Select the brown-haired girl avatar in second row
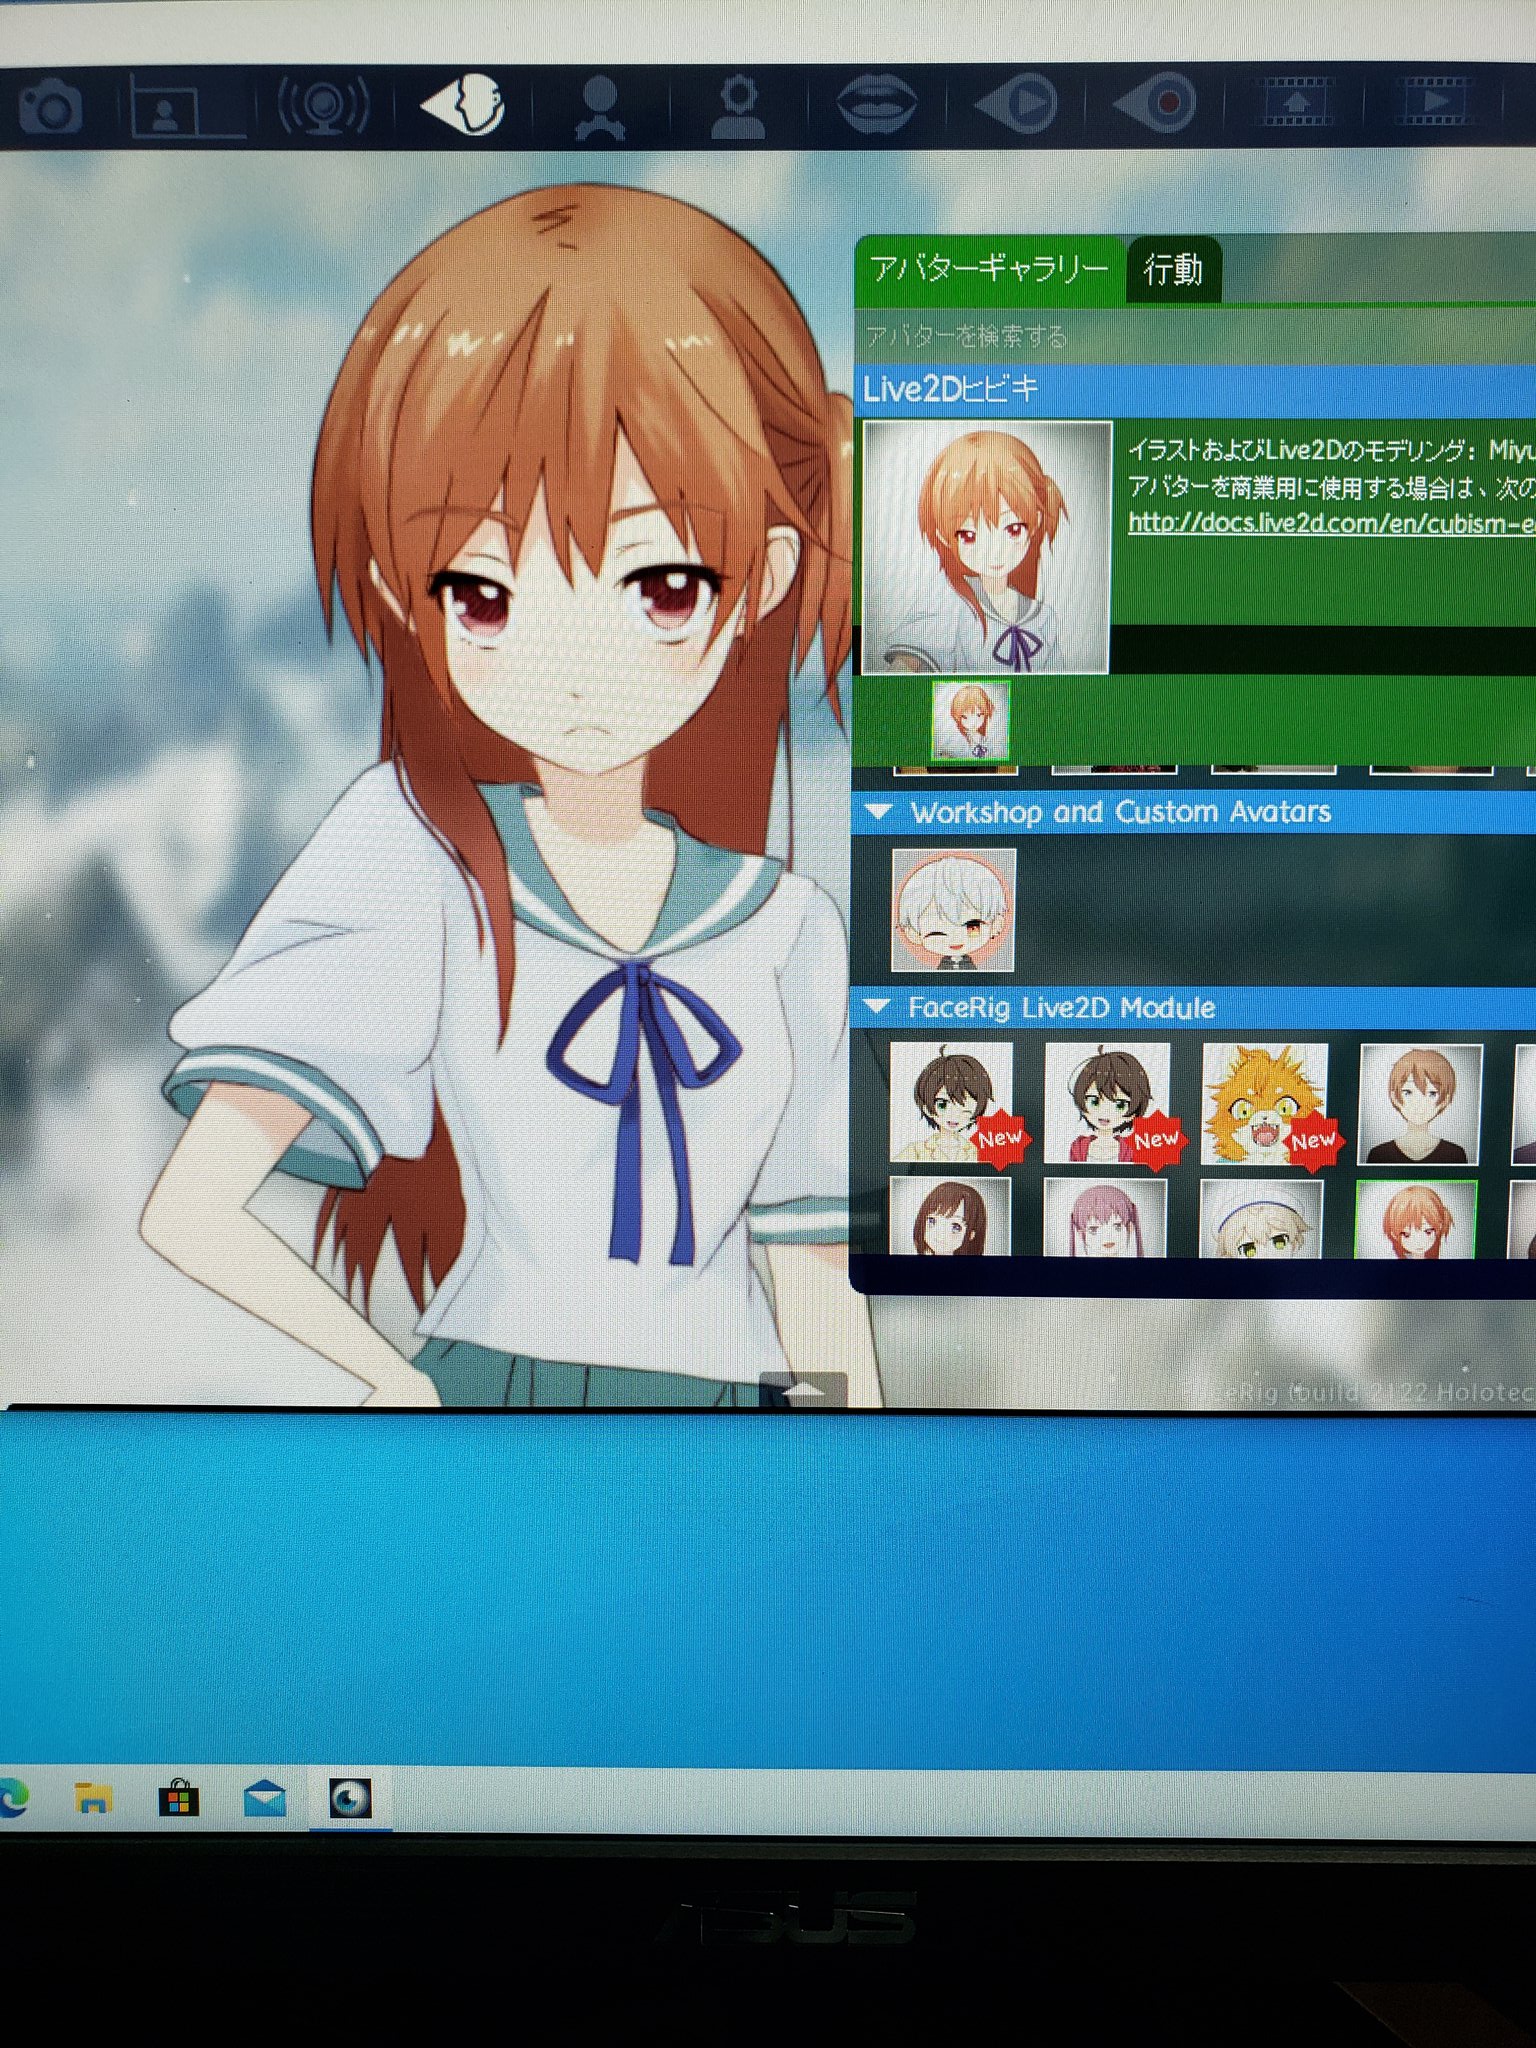Viewport: 1536px width, 2048px height. pyautogui.click(x=950, y=1217)
